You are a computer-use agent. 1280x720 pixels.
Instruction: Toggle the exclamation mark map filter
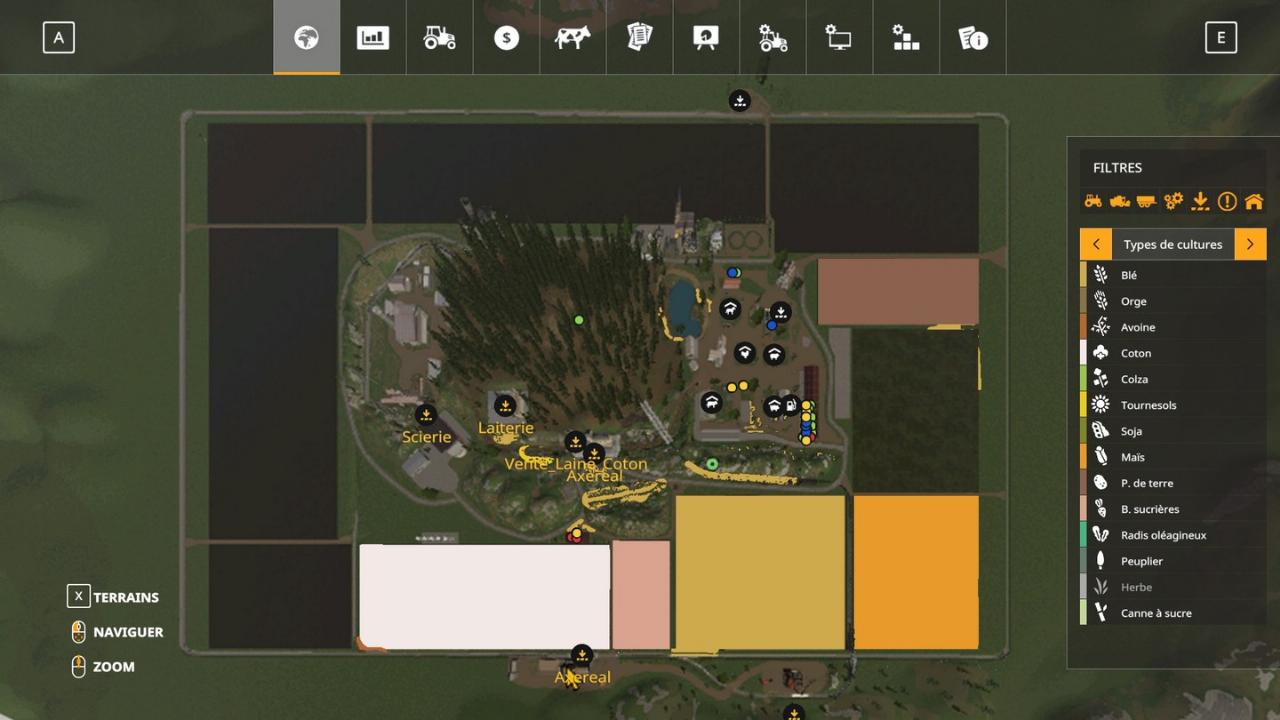click(x=1227, y=201)
